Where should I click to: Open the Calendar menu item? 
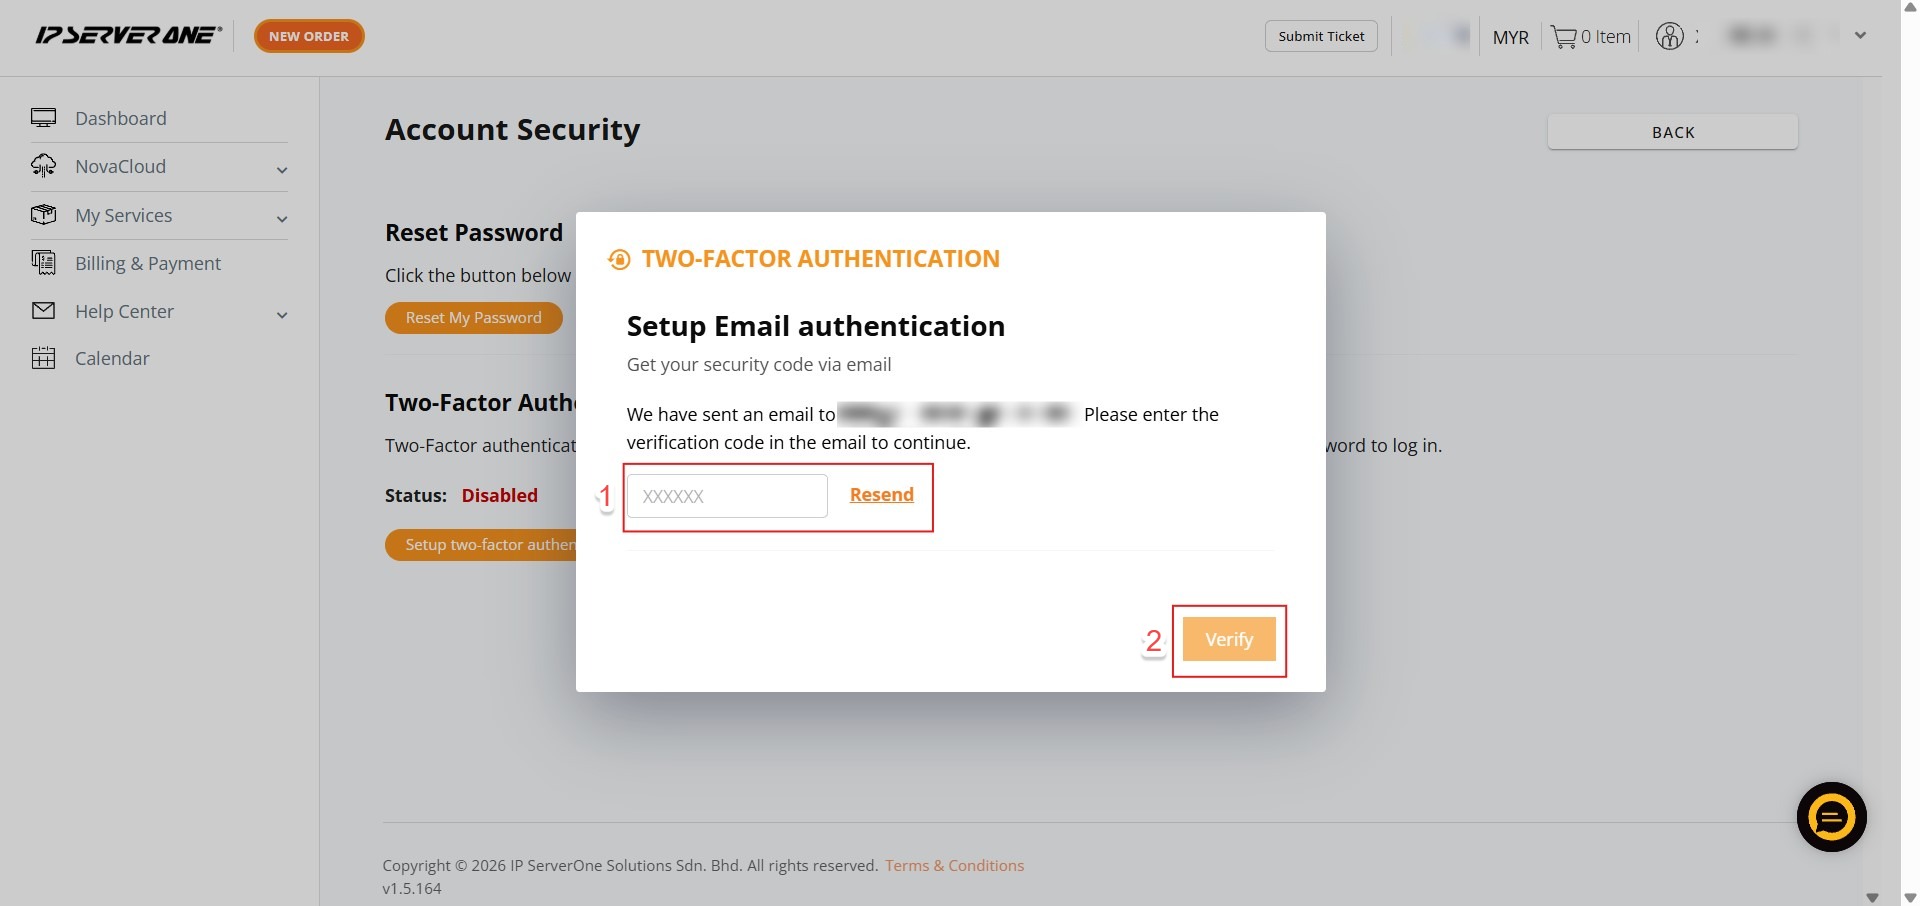(112, 358)
